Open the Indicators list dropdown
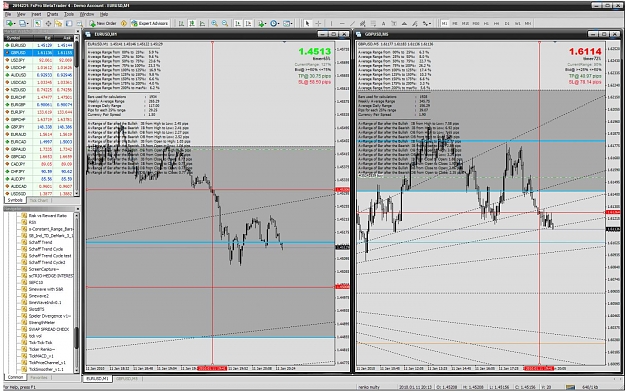Screen dimensions: 625x392 [x=262, y=24]
